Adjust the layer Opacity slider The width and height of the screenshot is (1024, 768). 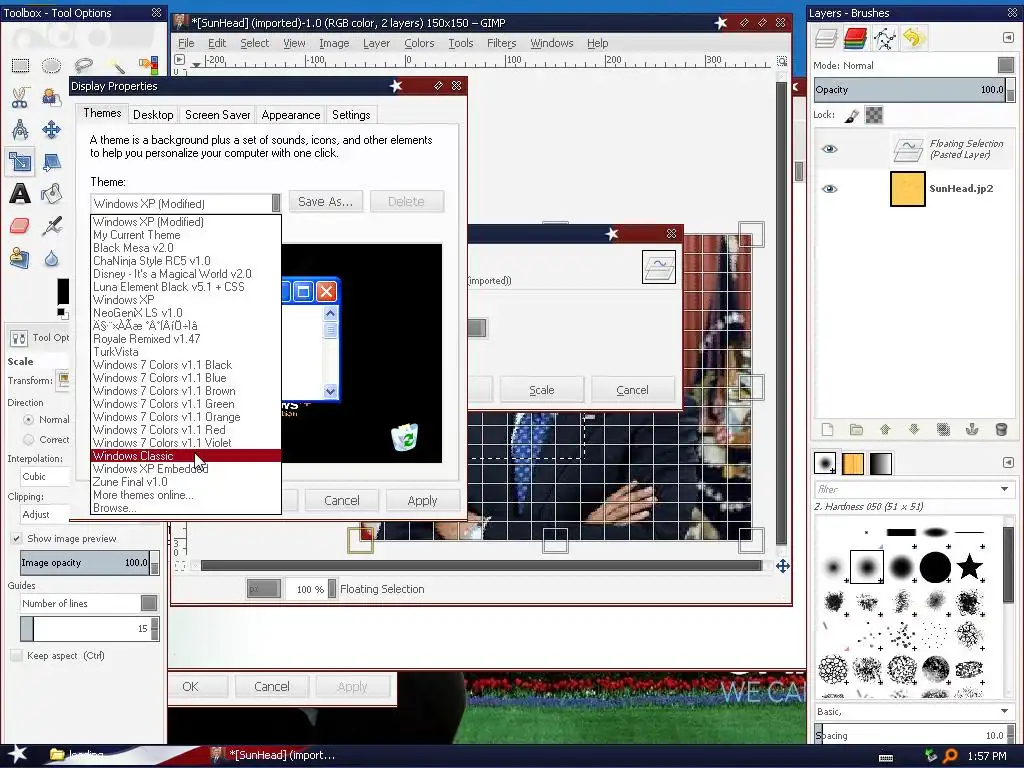point(914,90)
